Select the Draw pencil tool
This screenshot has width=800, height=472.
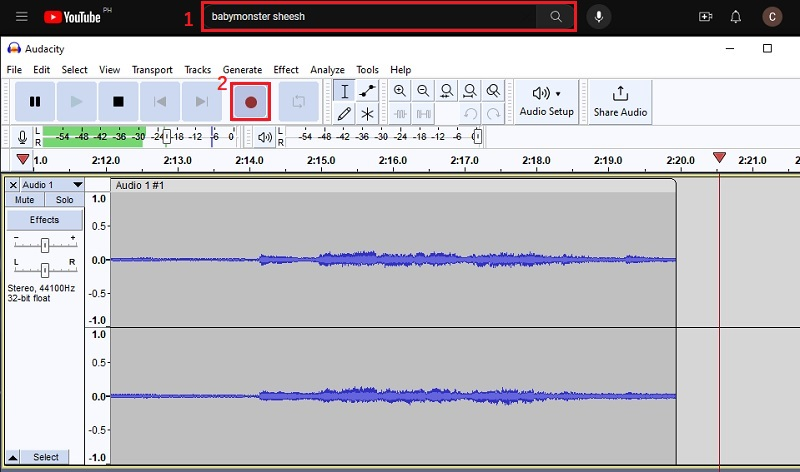(344, 113)
